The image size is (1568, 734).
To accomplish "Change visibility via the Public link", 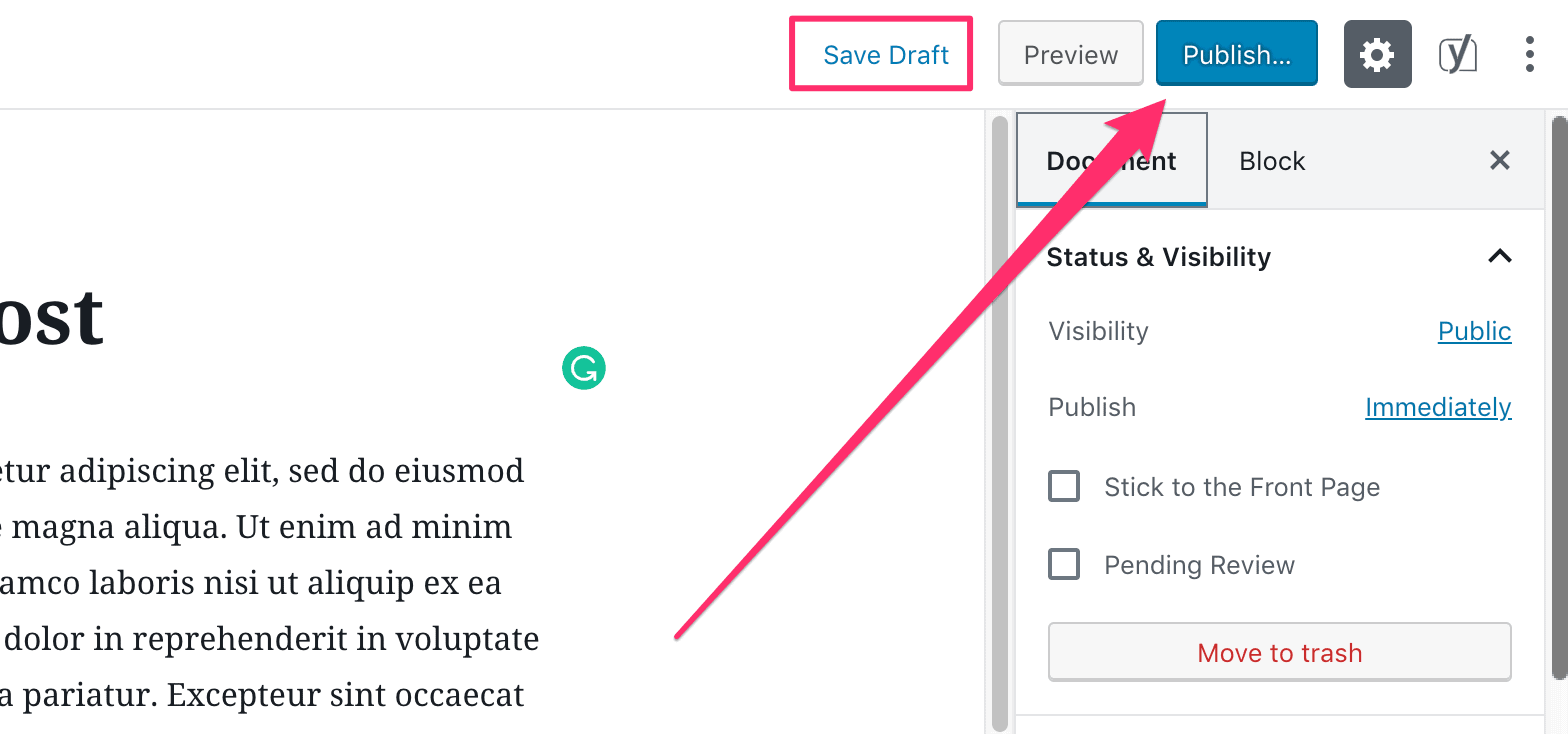I will pos(1474,331).
